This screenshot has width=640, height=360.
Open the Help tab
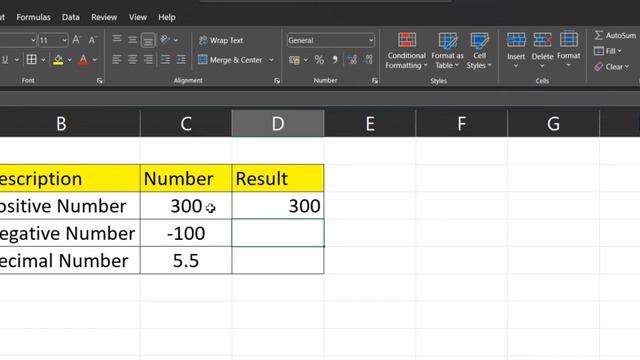(167, 17)
